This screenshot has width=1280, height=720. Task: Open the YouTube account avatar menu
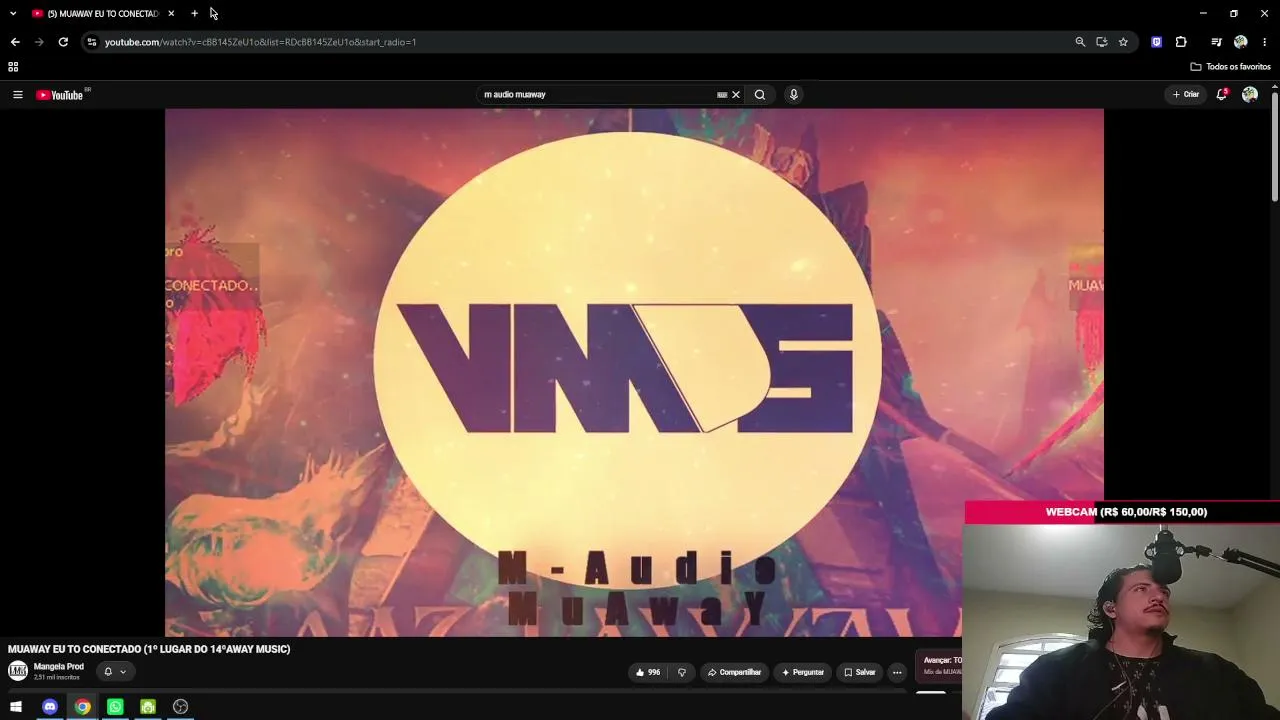tap(1249, 95)
